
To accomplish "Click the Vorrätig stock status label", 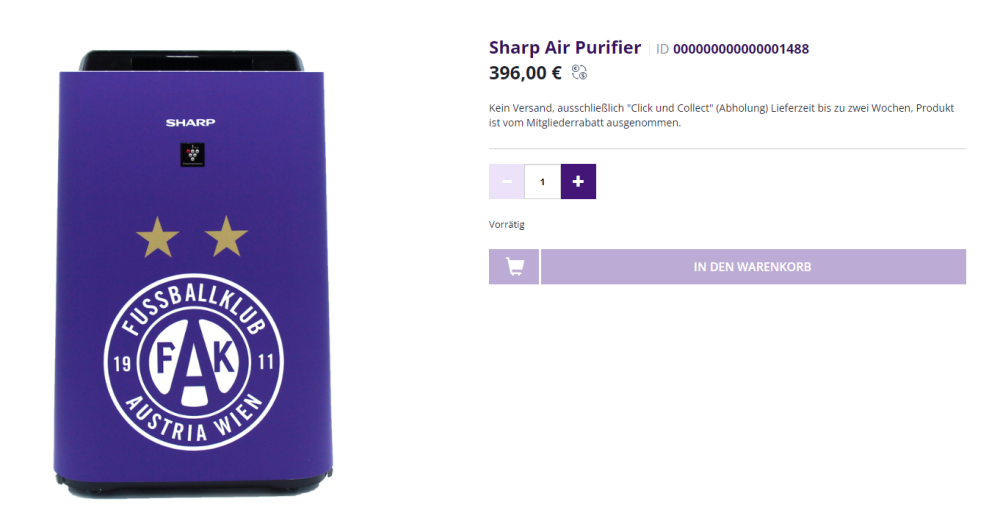I will coord(507,224).
